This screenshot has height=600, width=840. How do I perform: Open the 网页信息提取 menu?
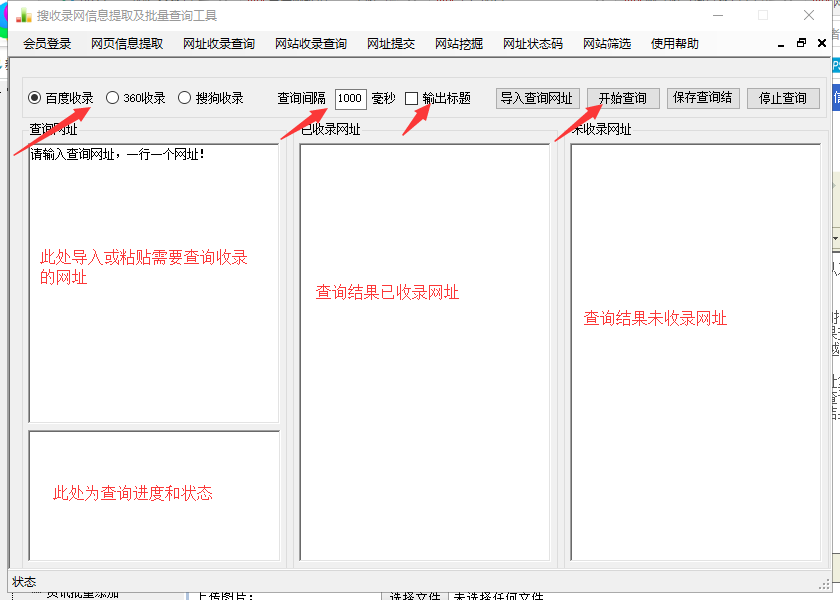pos(127,44)
